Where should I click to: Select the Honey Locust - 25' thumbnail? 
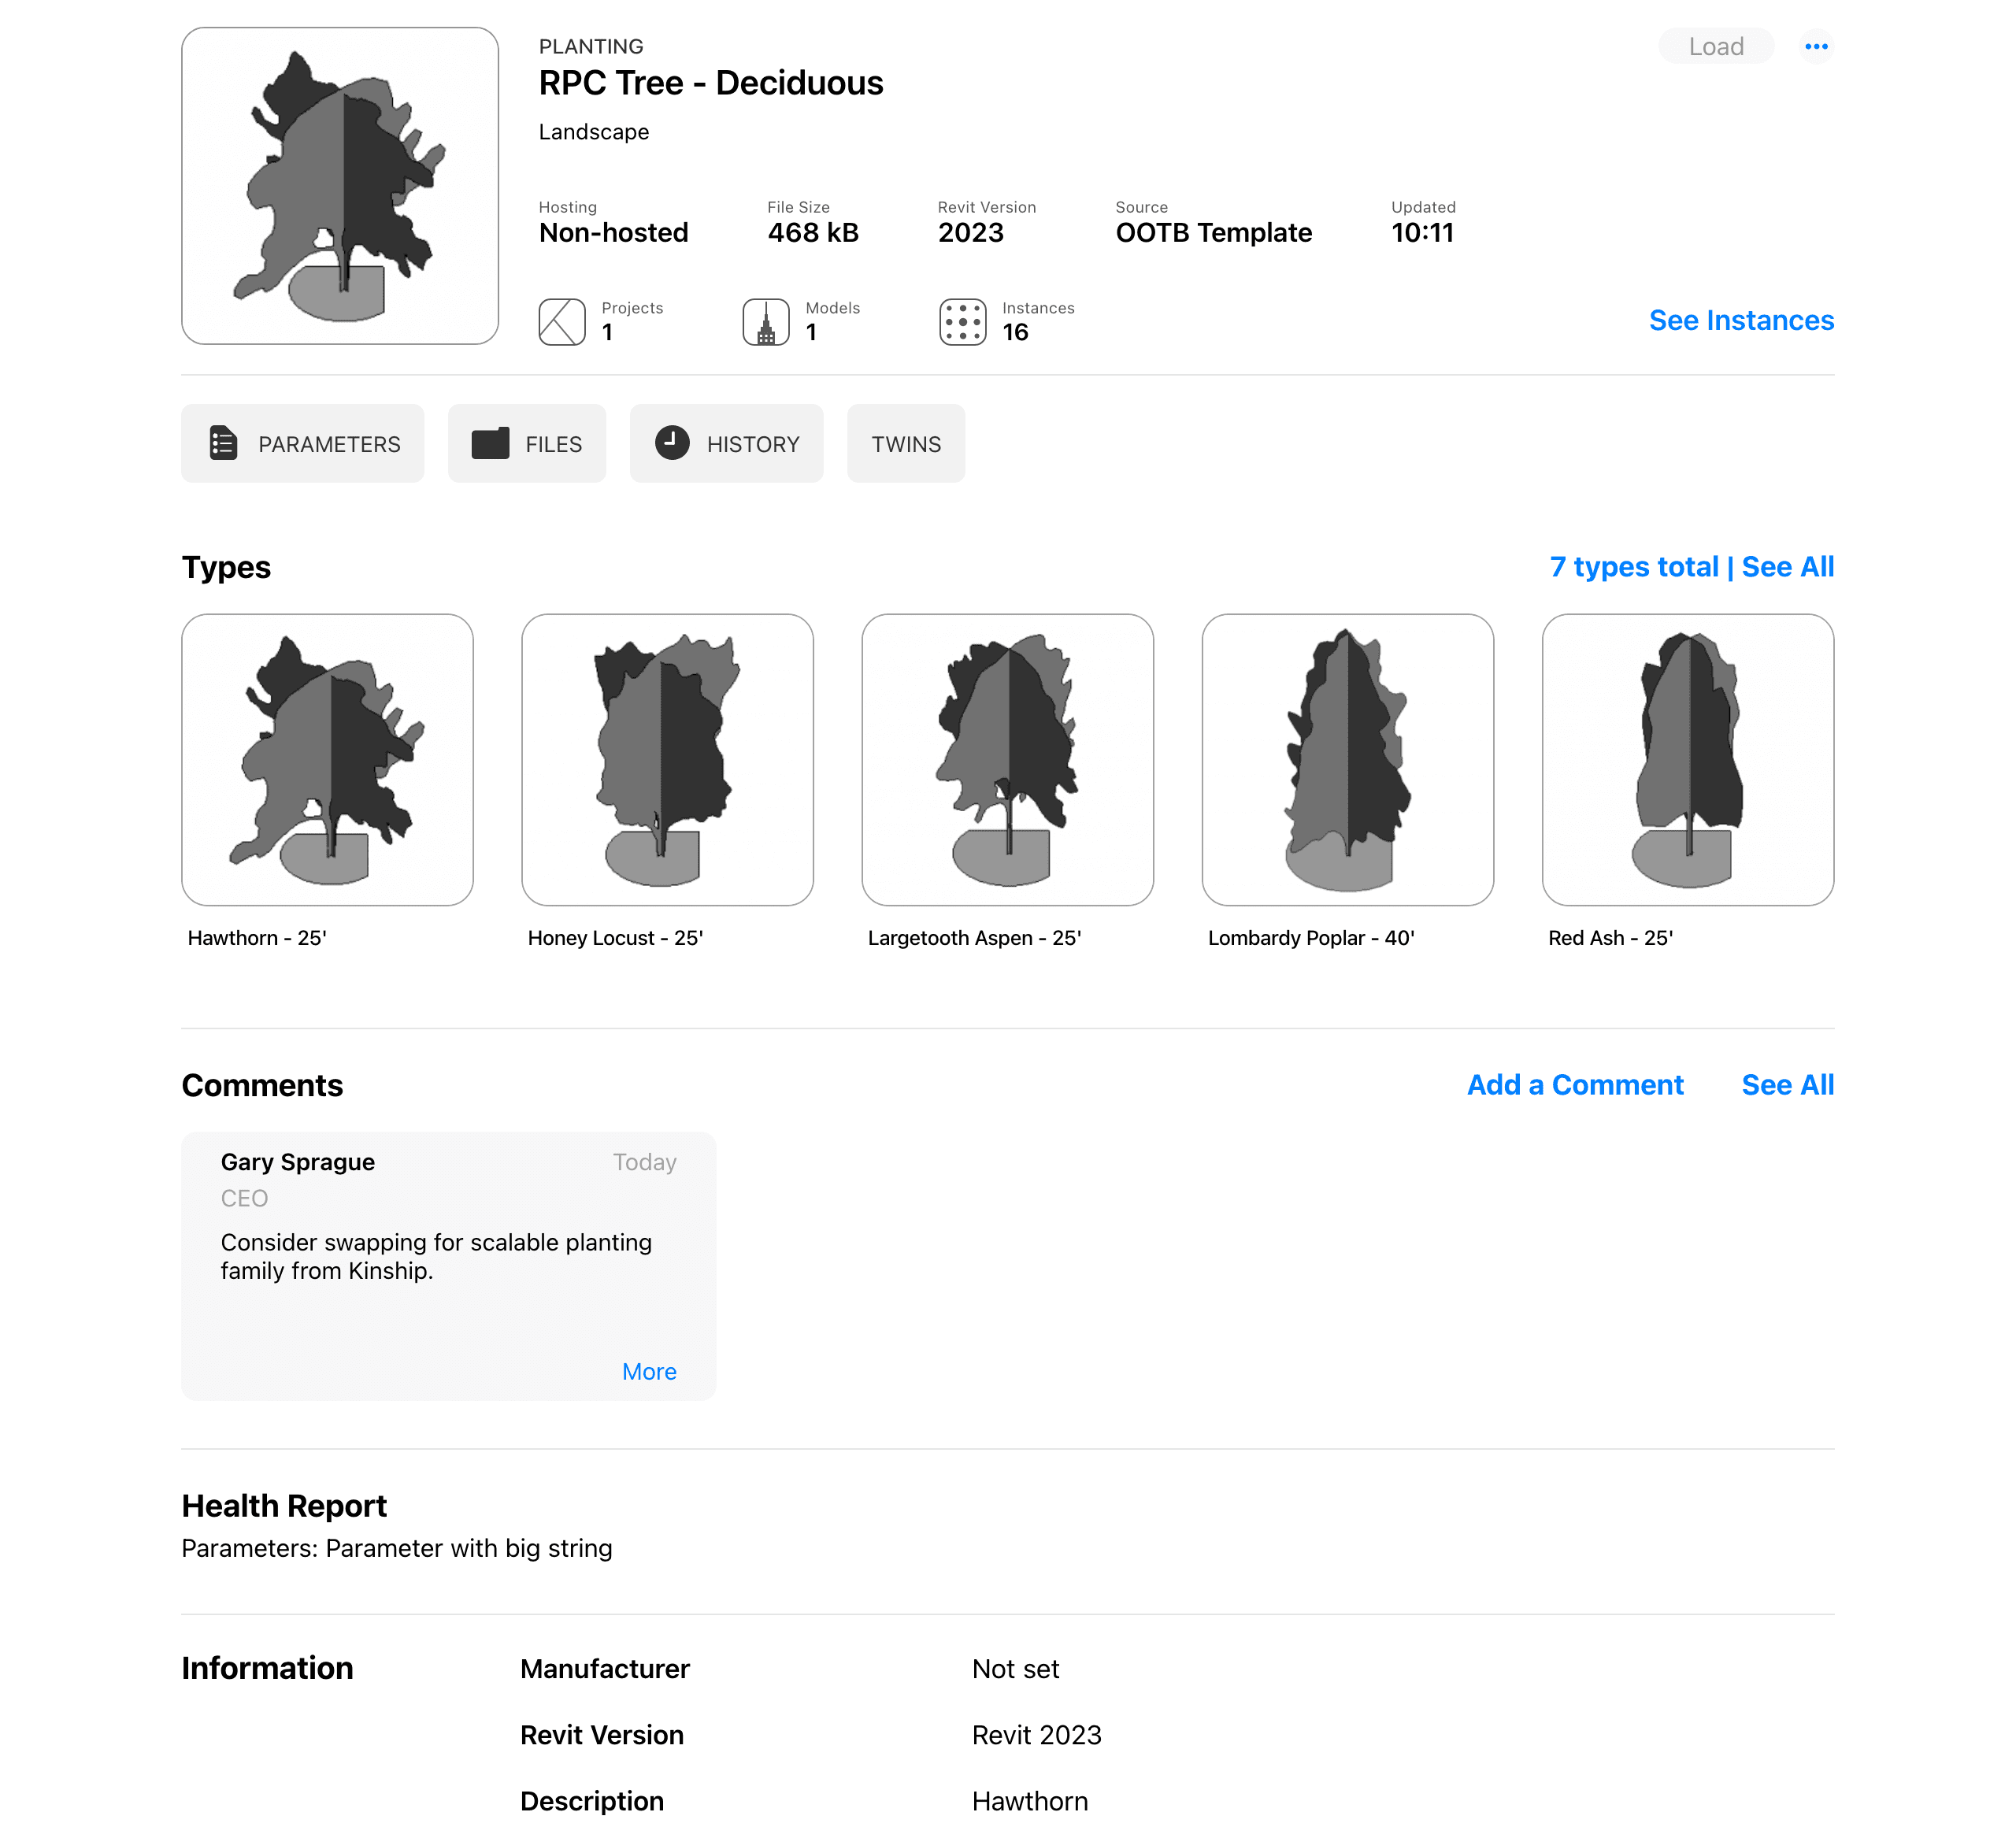(x=667, y=760)
